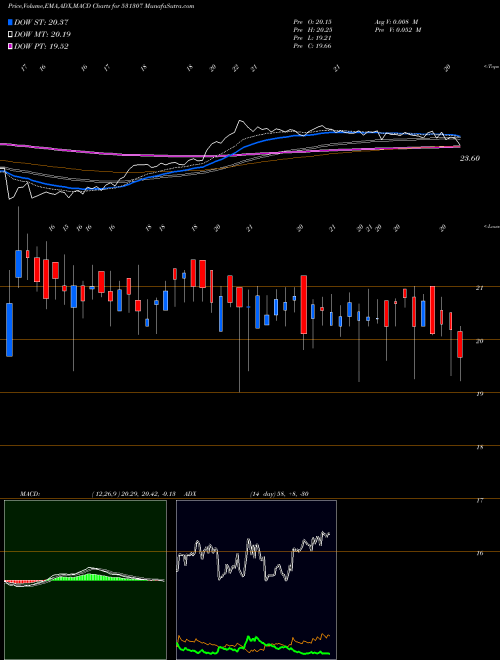Click the MACD '(12,26,9)' parameter values text

[x=136, y=494]
